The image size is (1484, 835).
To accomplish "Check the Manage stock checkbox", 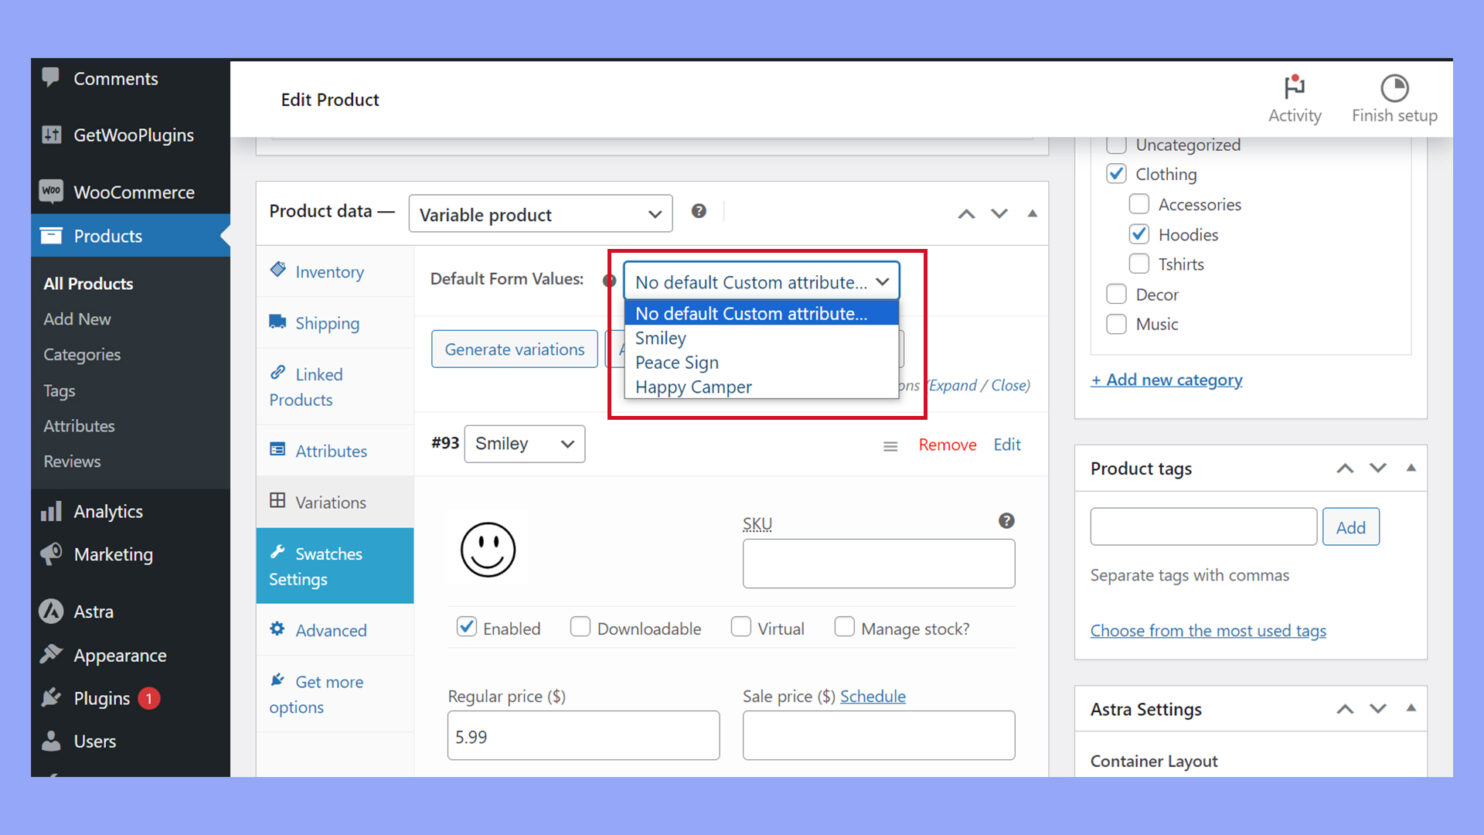I will (844, 626).
